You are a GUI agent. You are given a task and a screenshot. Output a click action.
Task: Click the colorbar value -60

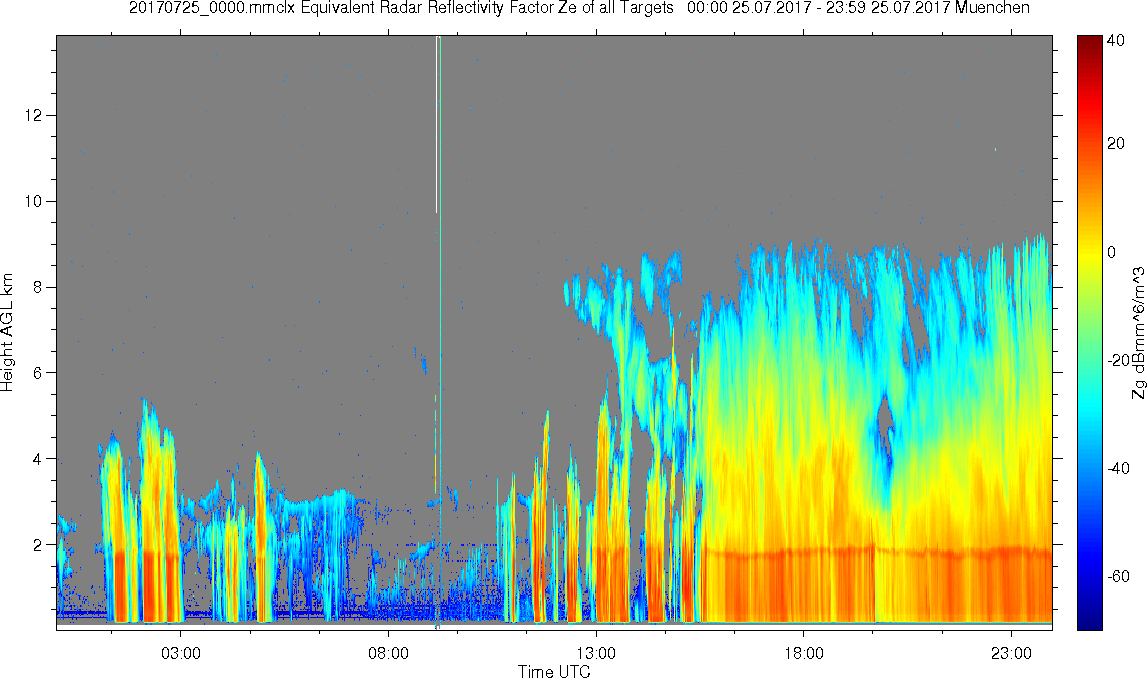click(1116, 576)
